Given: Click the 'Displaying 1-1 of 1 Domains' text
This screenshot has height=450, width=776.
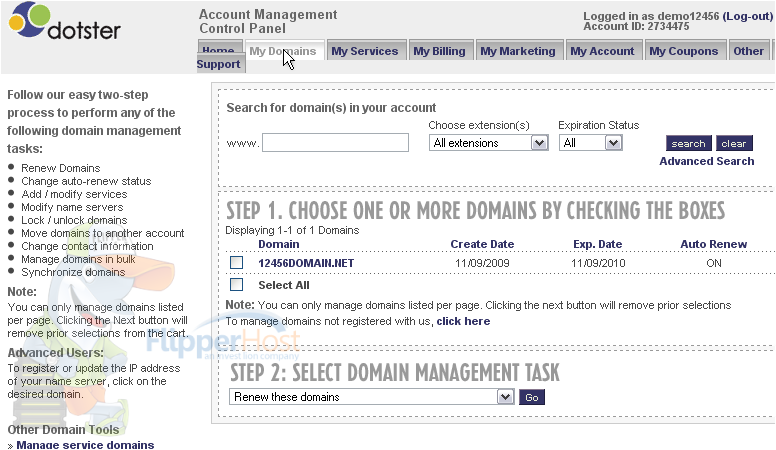Looking at the screenshot, I should coord(292,230).
